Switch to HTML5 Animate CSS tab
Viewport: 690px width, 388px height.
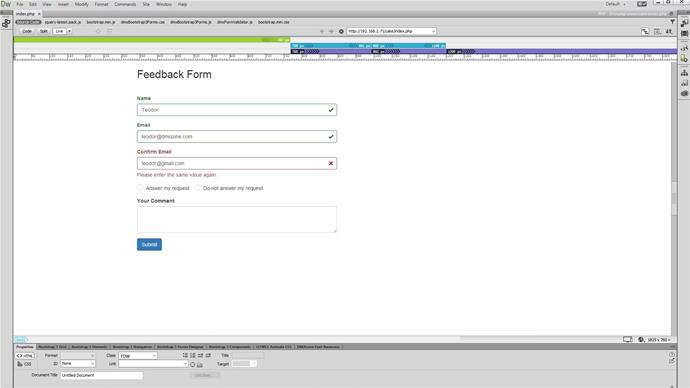pos(273,347)
